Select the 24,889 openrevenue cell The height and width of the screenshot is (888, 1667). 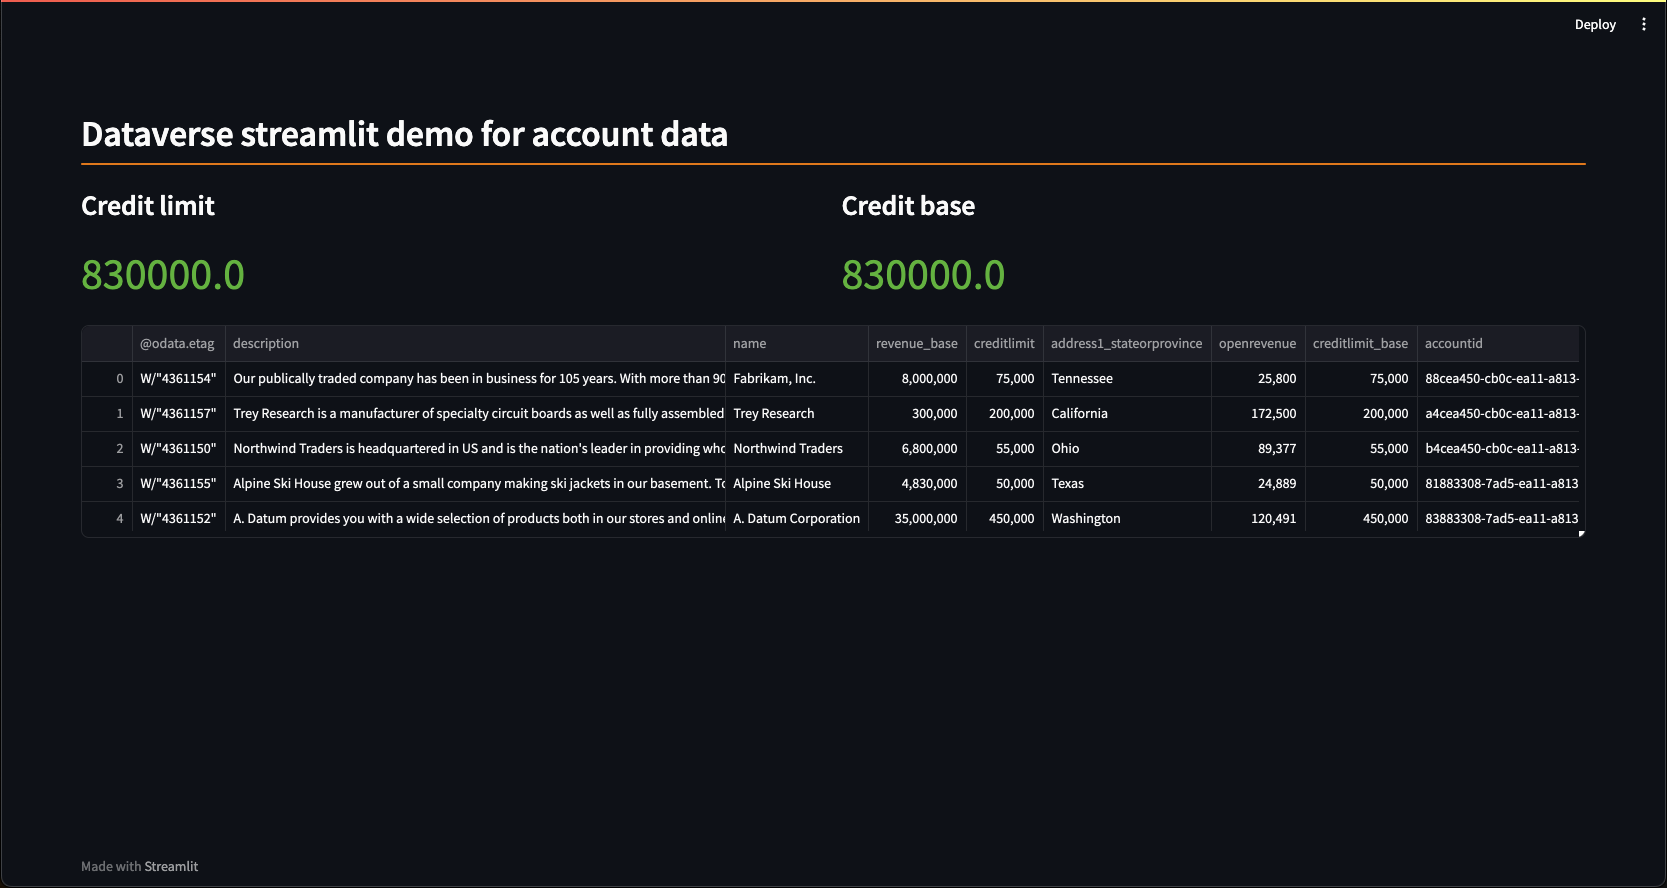pyautogui.click(x=1258, y=484)
